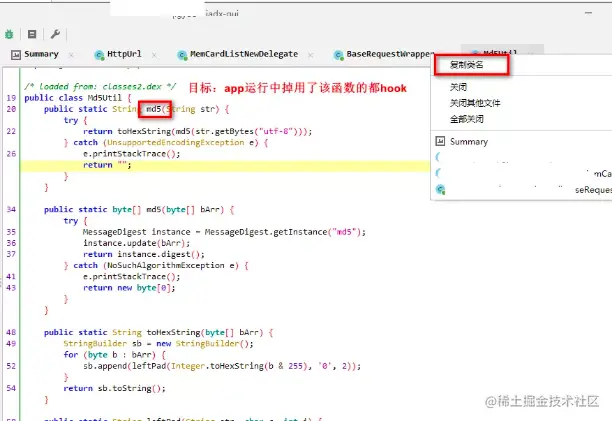
Task: Close the HttpUrl tab
Action: [x=154, y=55]
